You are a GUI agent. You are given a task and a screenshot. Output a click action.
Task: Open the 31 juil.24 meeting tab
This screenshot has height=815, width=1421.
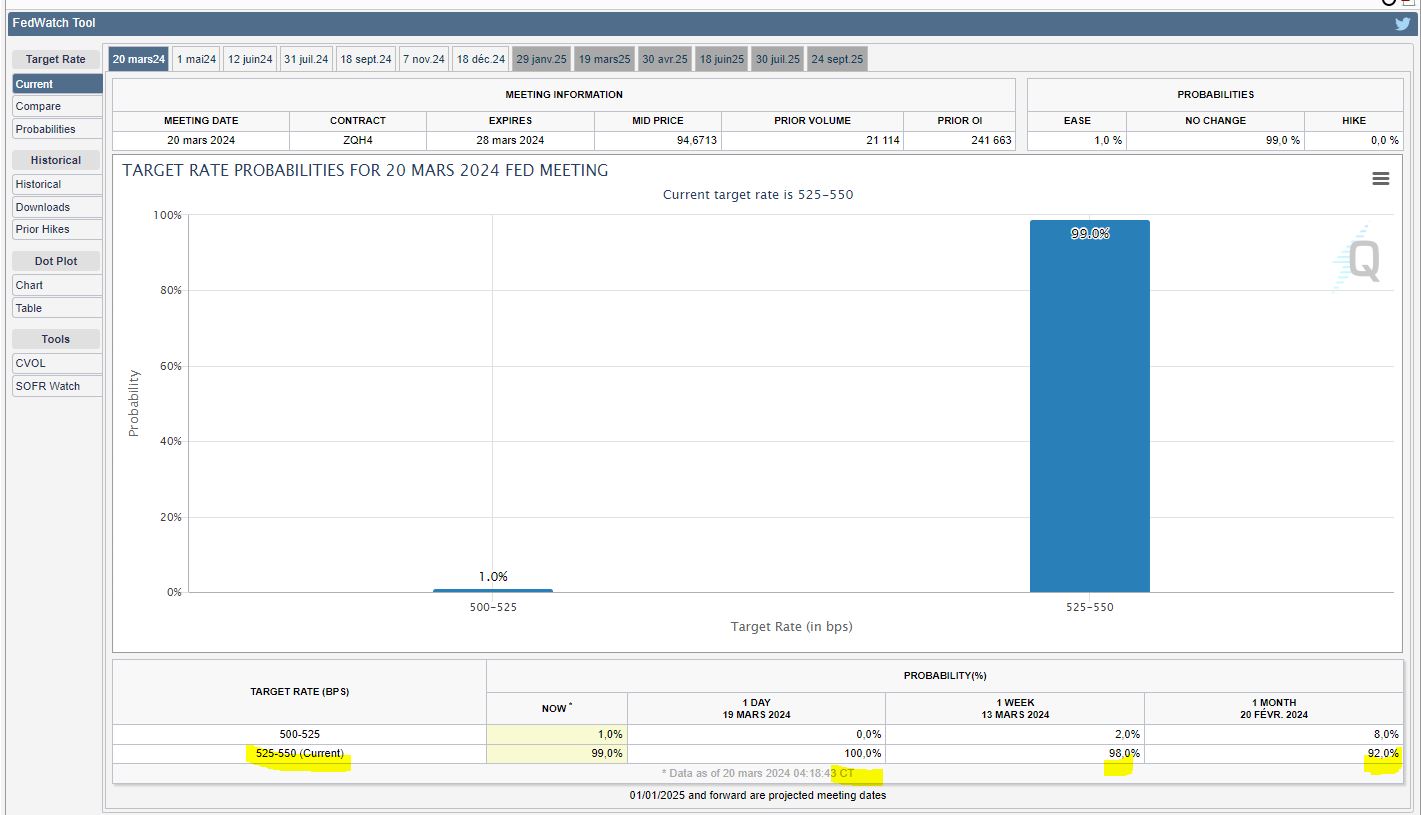306,59
